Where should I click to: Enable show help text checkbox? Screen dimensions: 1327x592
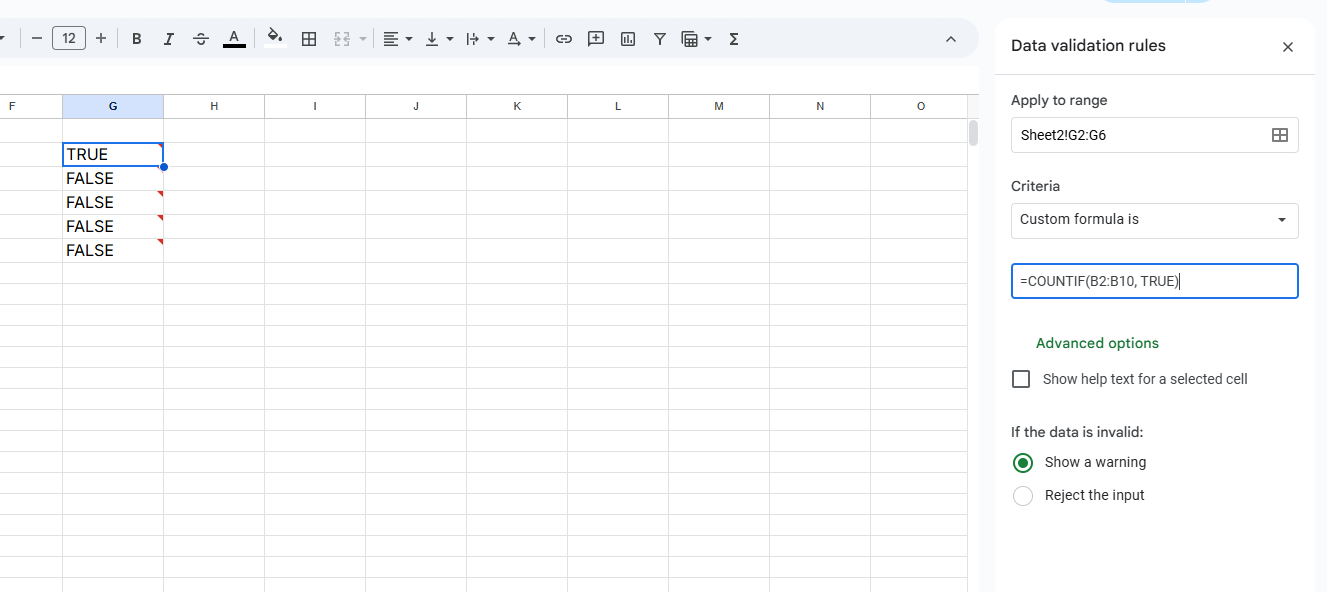(x=1021, y=379)
